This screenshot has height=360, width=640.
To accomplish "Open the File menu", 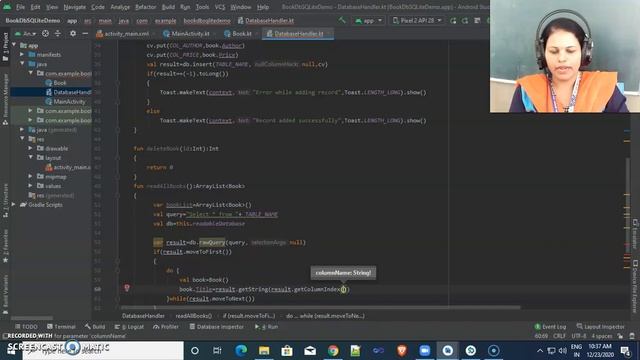I will coord(20,7).
